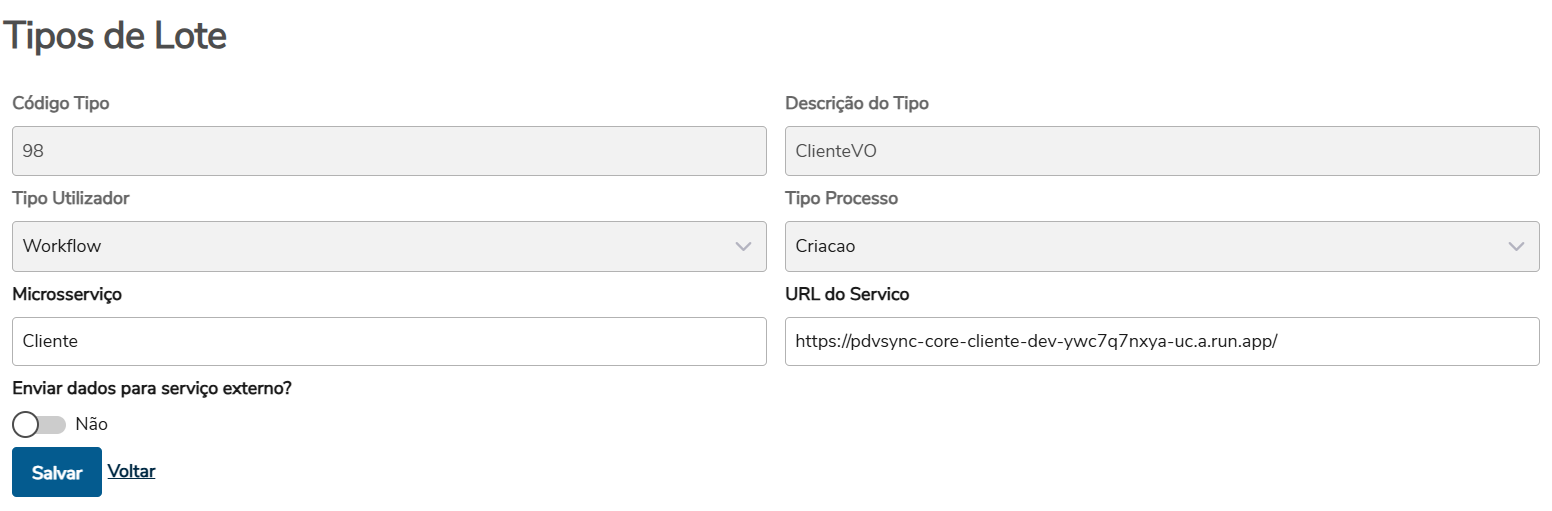Click the "Descrição do Tipo" label text
Viewport: 1552px width, 511px height.
pos(857,103)
